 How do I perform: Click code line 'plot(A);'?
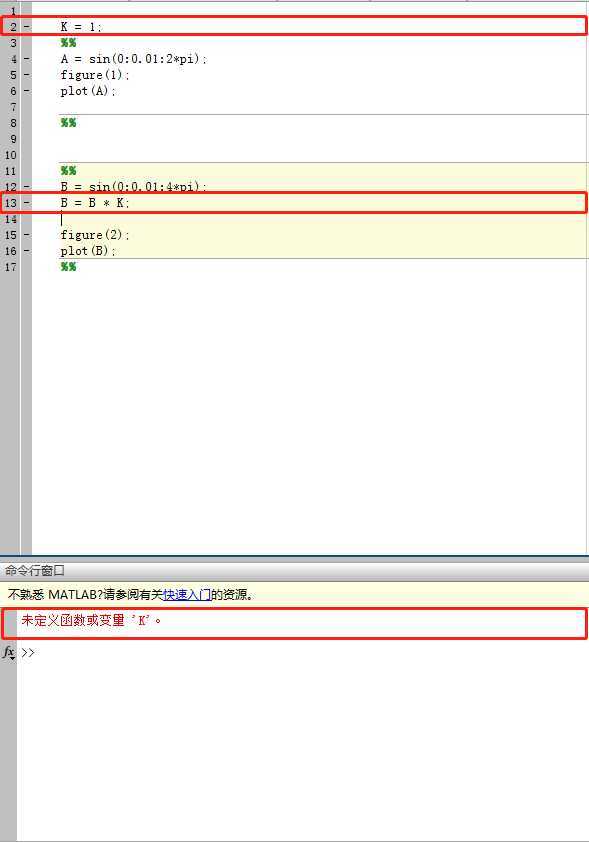click(x=88, y=91)
